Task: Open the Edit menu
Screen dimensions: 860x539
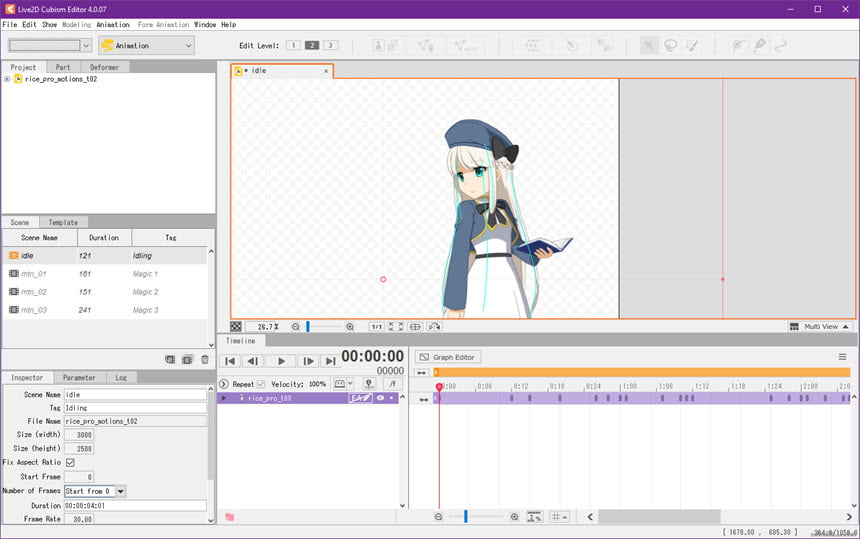Action: pyautogui.click(x=29, y=25)
